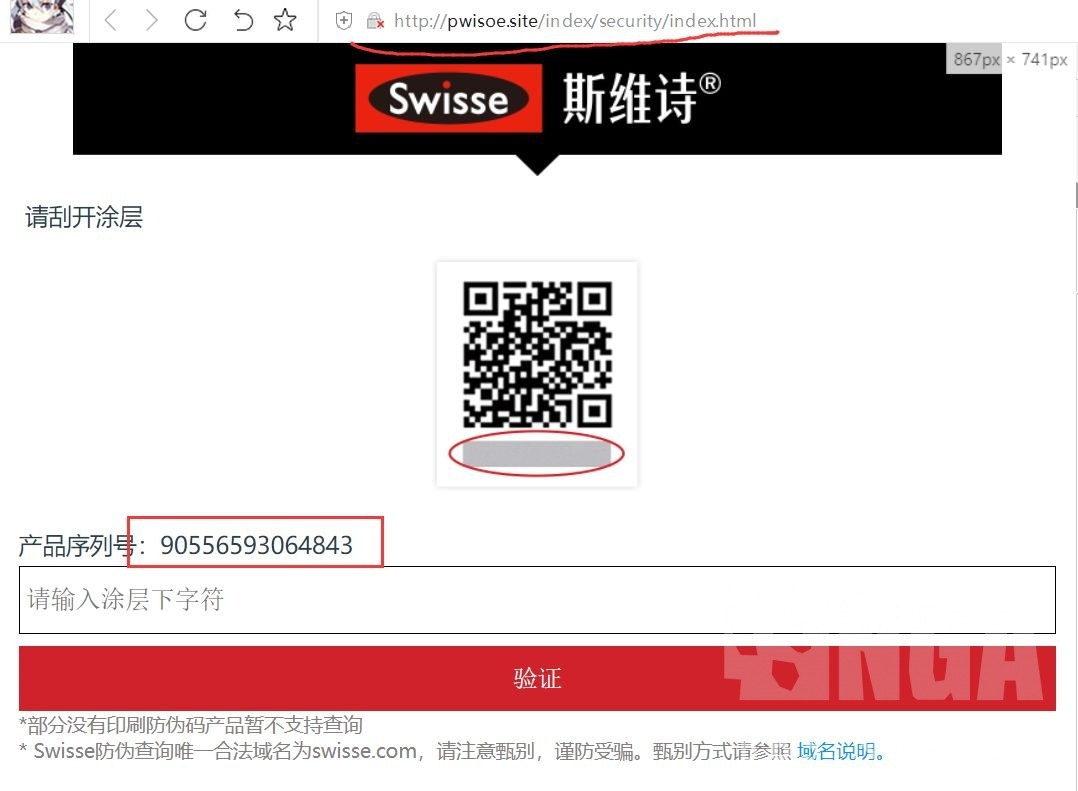This screenshot has height=791, width=1078.
Task: Click the undo/restore tab arrow icon
Action: click(242, 21)
